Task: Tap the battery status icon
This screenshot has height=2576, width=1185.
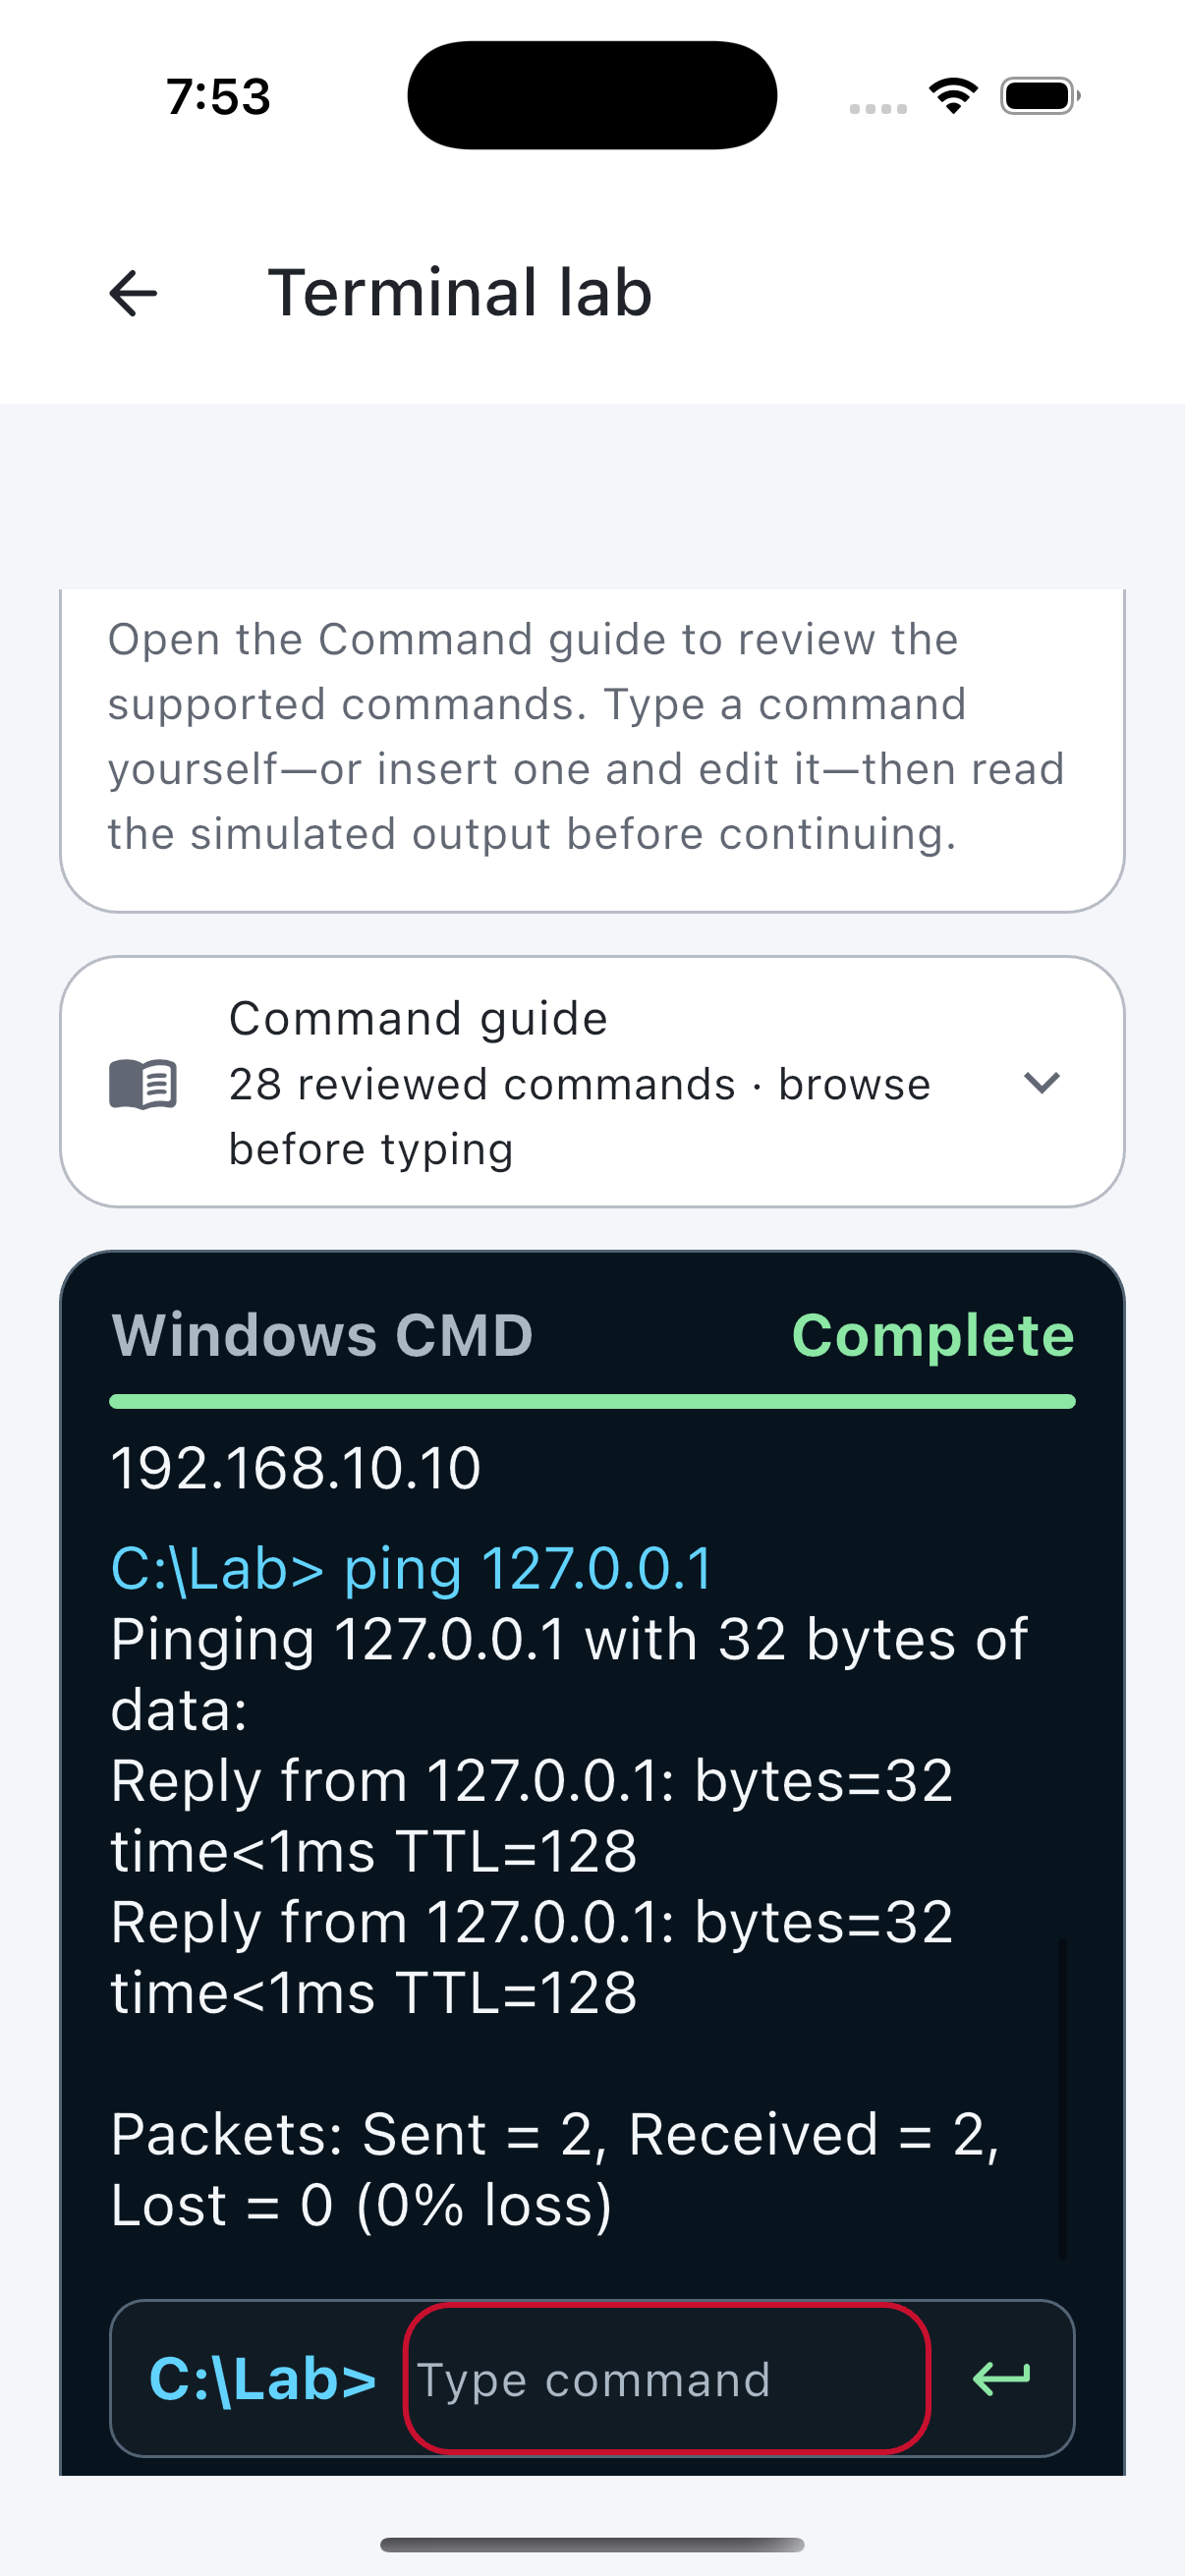Action: click(x=1040, y=96)
